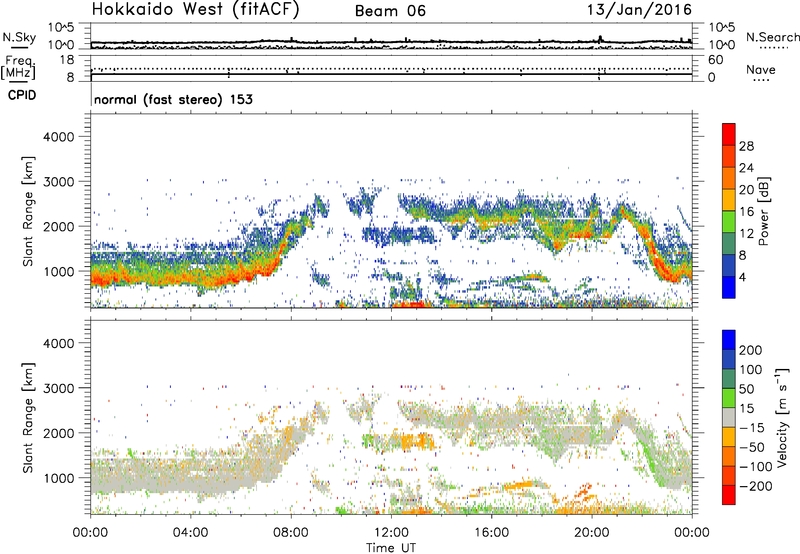Click the '3000' tick on velocity panel
Image resolution: width=800 pixels, height=554 pixels.
pos(58,388)
